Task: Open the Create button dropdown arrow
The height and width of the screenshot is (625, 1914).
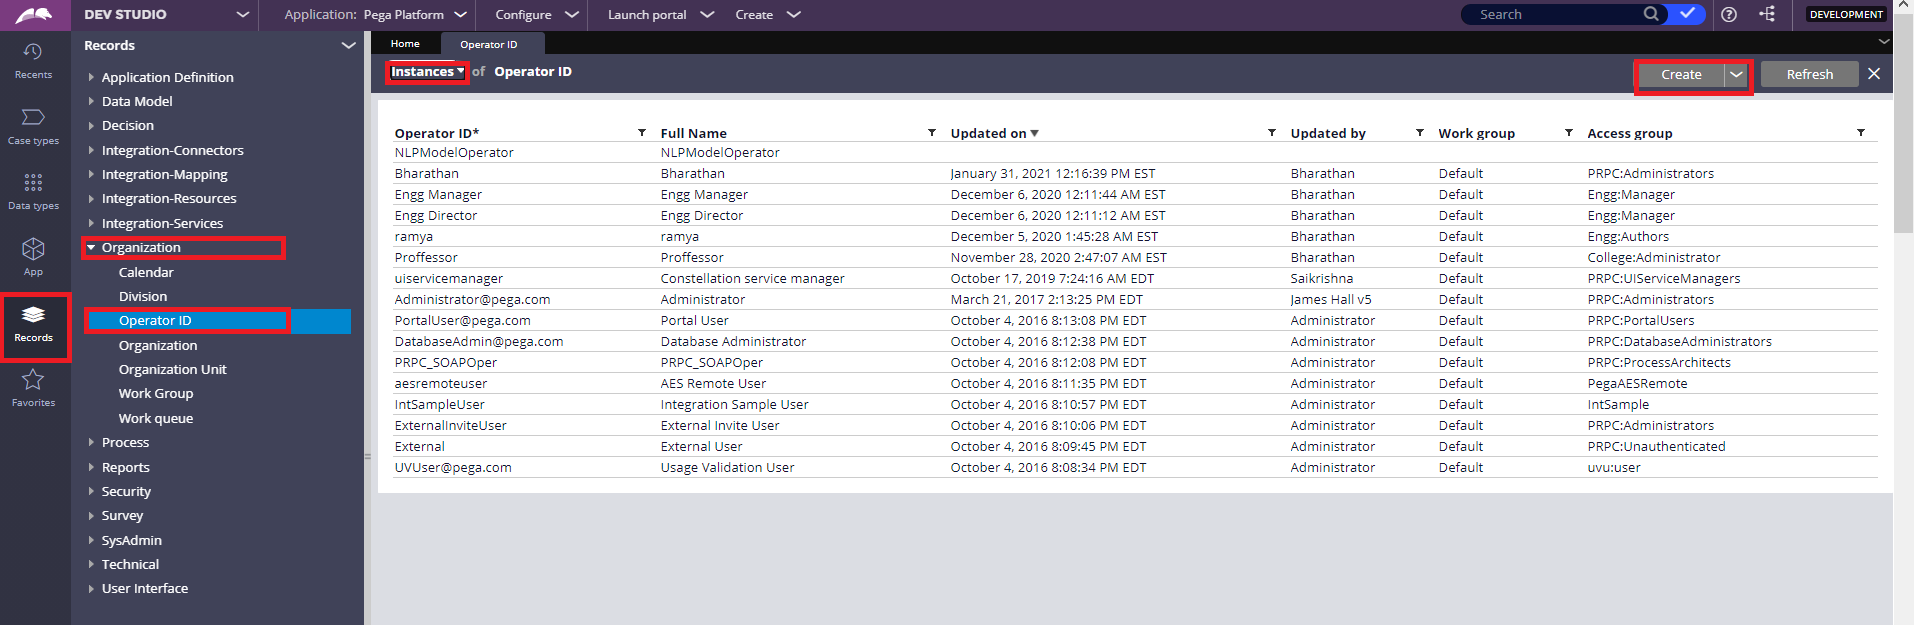Action: click(x=1737, y=75)
